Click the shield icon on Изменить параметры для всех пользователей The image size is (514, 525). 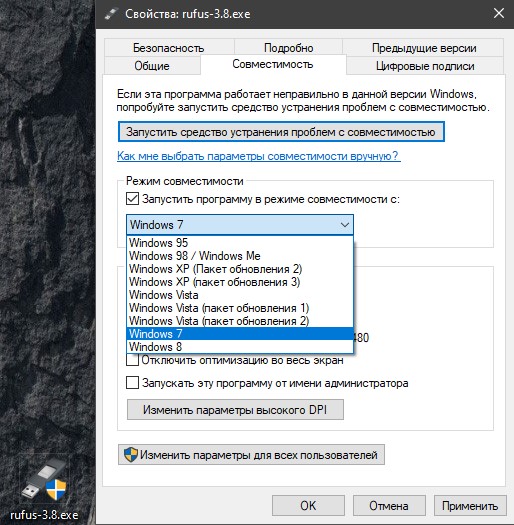[131, 455]
